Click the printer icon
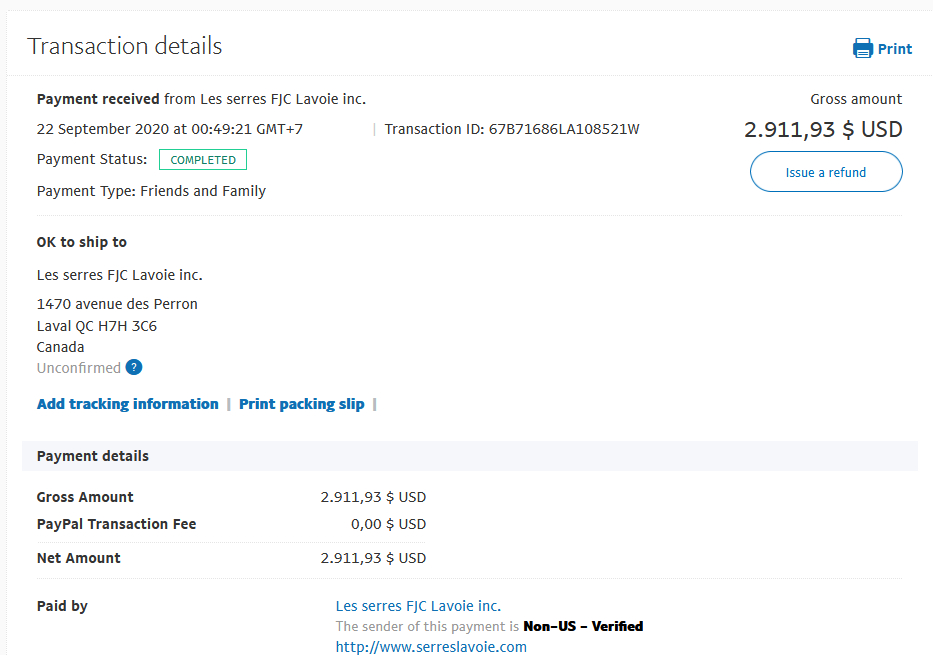Screen dimensions: 933x655 862,48
